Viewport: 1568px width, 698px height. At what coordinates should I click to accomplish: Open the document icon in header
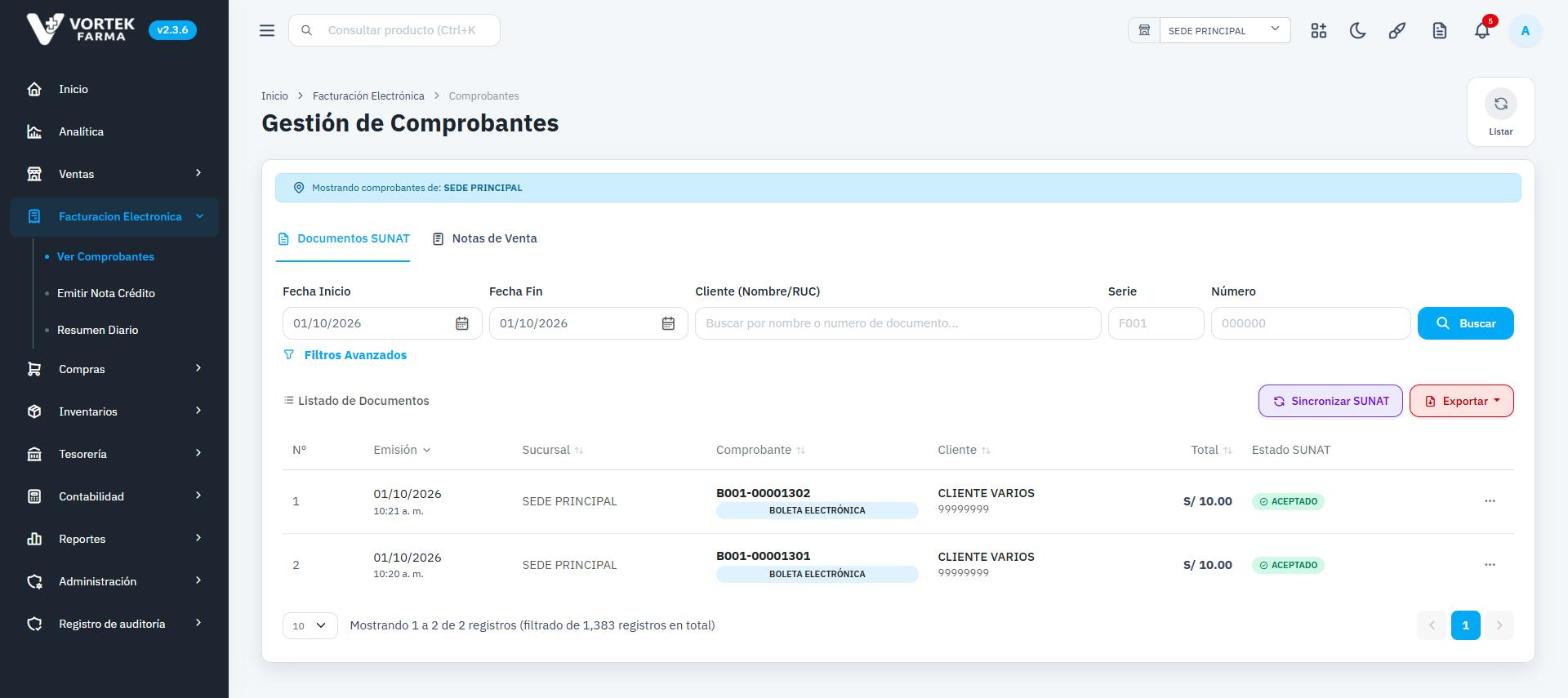click(x=1439, y=30)
